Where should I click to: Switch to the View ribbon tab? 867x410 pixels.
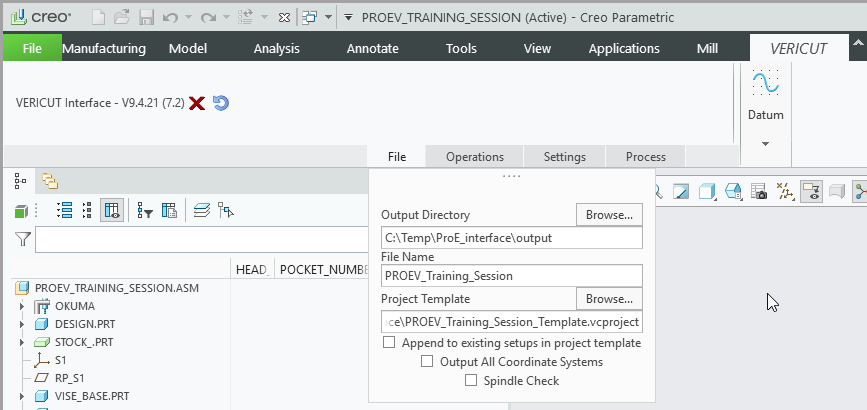537,49
